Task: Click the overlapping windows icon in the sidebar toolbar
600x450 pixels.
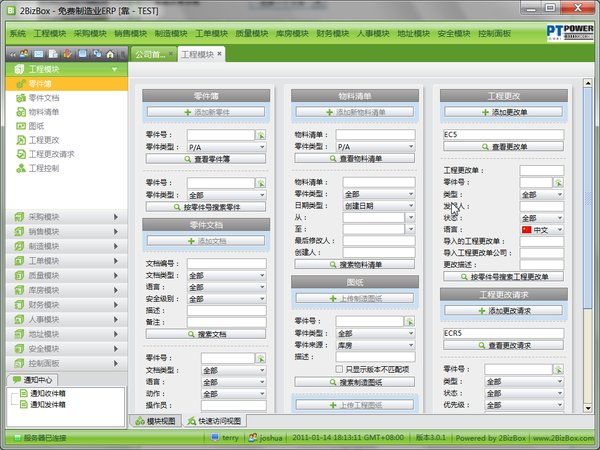Action: pyautogui.click(x=97, y=54)
